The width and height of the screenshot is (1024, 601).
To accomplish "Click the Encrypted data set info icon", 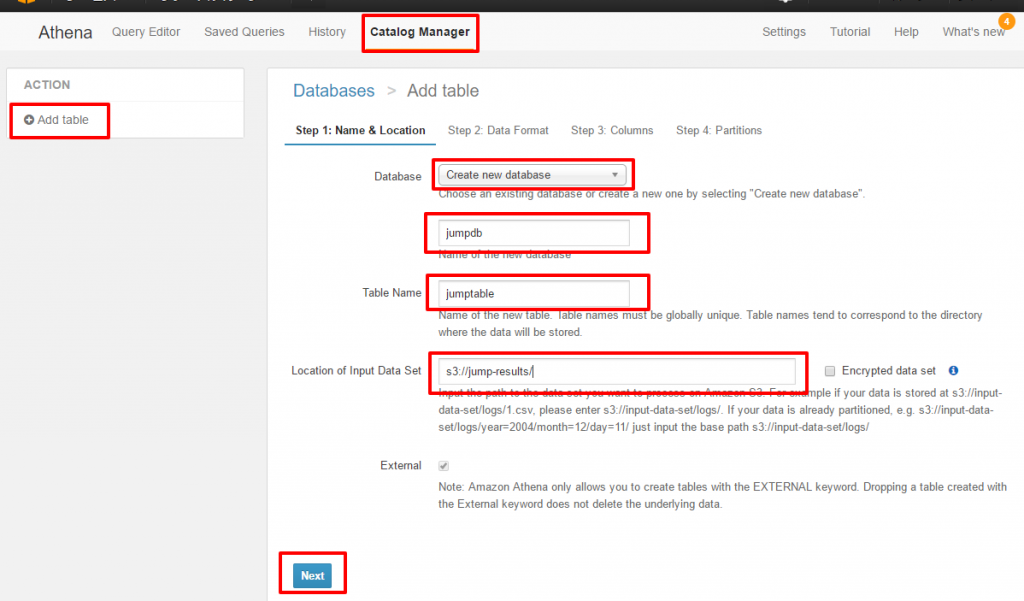I will [953, 370].
